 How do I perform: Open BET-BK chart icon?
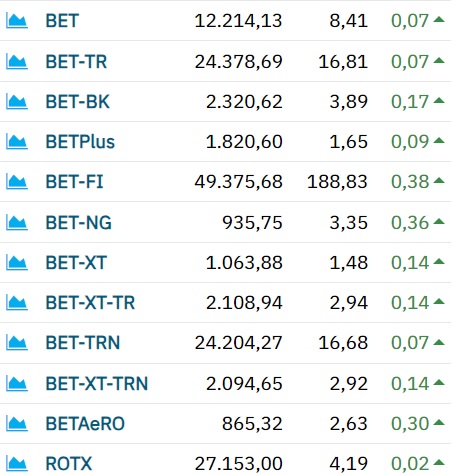click(17, 102)
